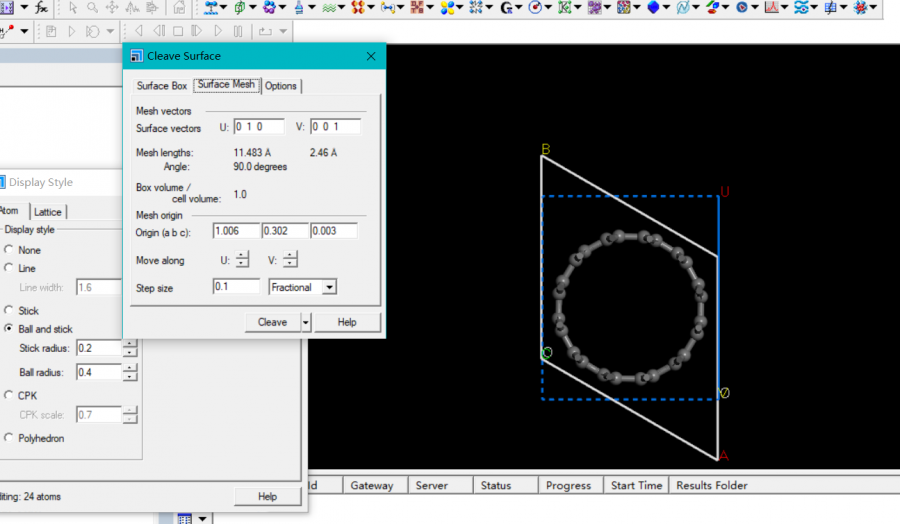Expand dropdown arrow beside GULP 'G' icon
This screenshot has width=900, height=524.
tap(518, 7)
